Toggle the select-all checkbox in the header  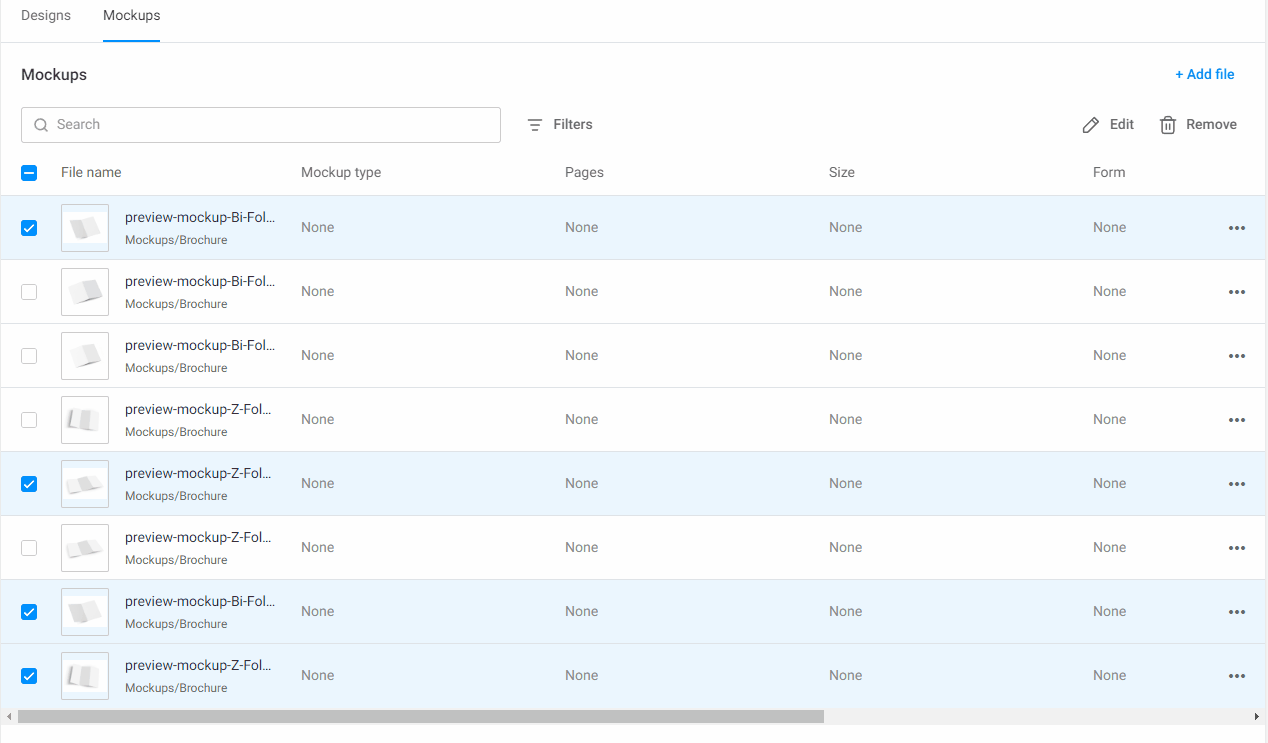[x=29, y=172]
